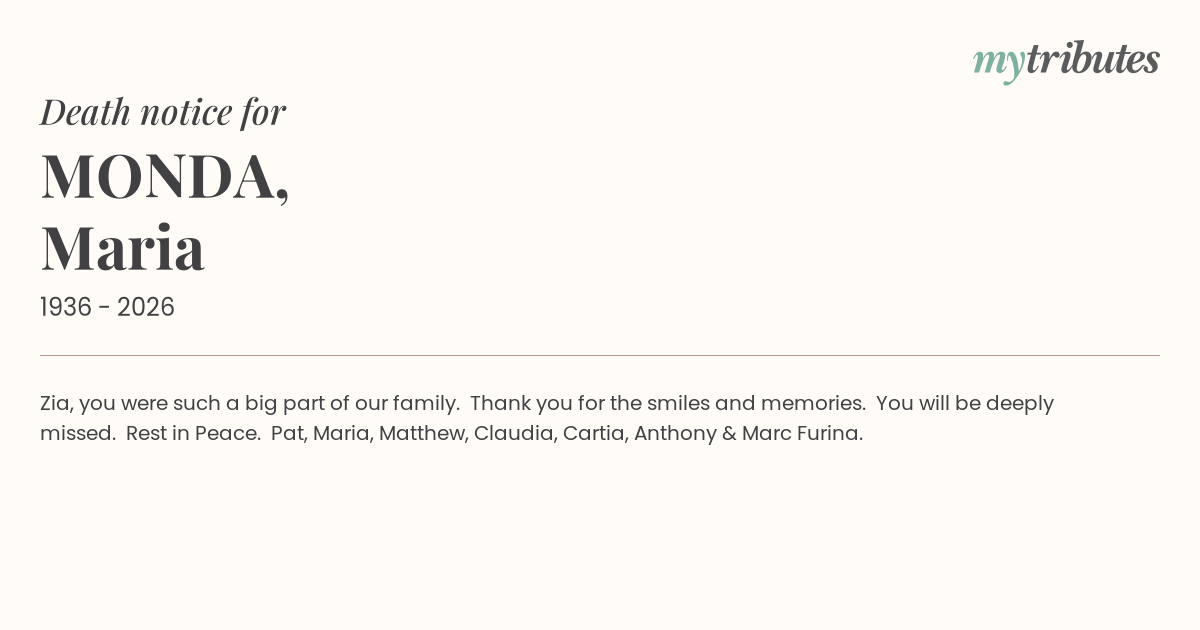1200x630 pixels.
Task: Click the name "Claudia" in the message
Action: coord(514,433)
